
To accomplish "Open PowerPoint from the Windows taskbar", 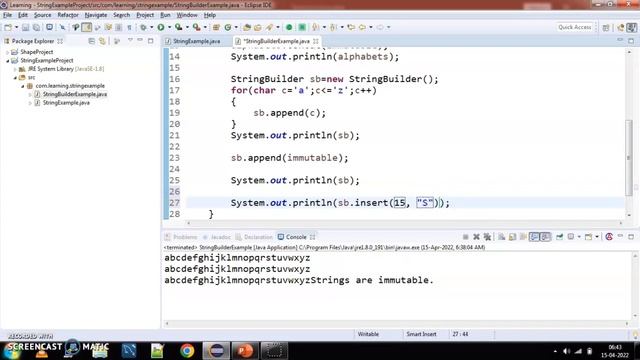I will (244, 351).
